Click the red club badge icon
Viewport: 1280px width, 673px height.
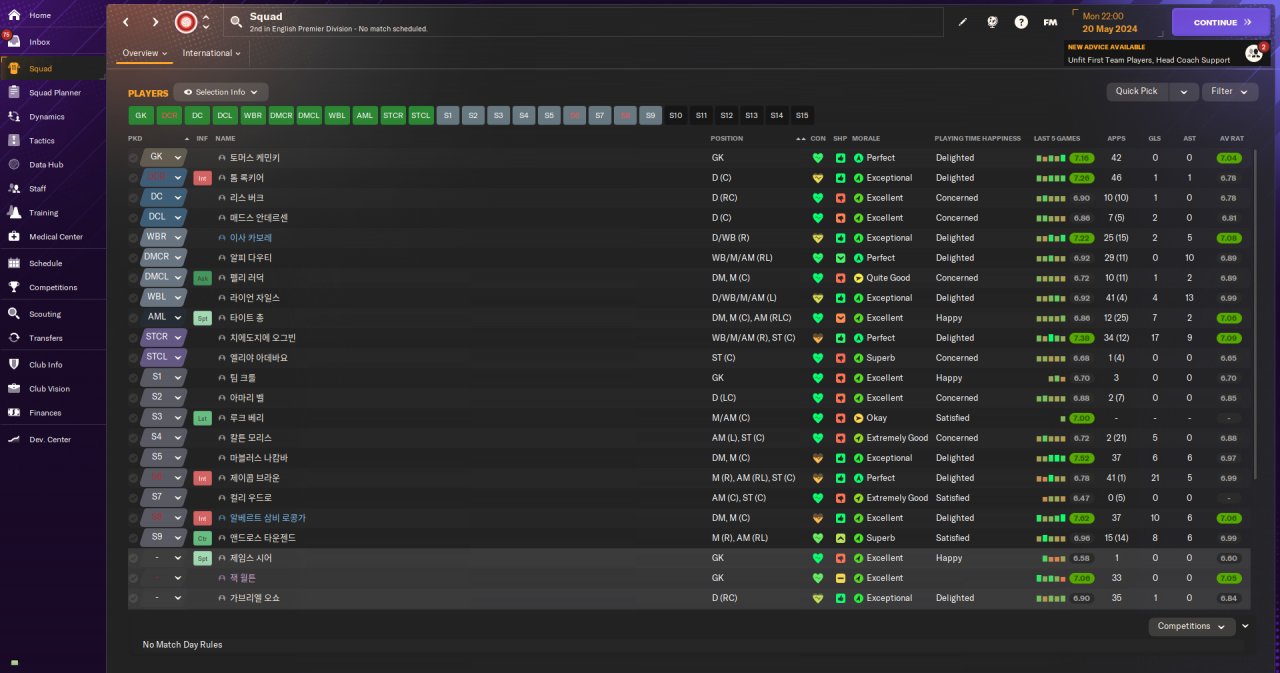point(186,22)
